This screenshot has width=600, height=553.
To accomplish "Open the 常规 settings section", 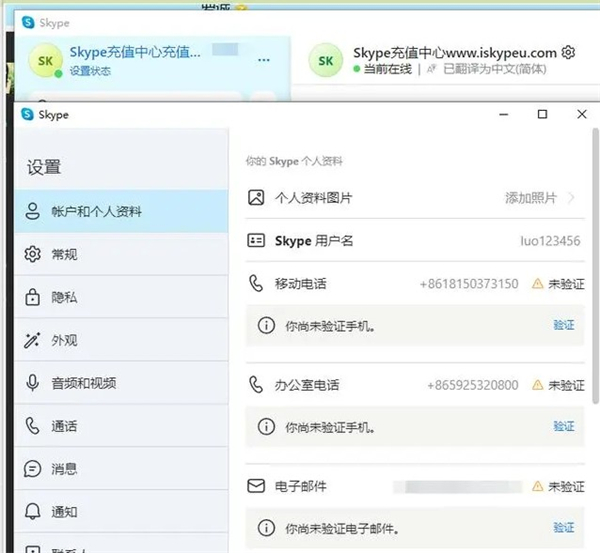I will pos(121,254).
